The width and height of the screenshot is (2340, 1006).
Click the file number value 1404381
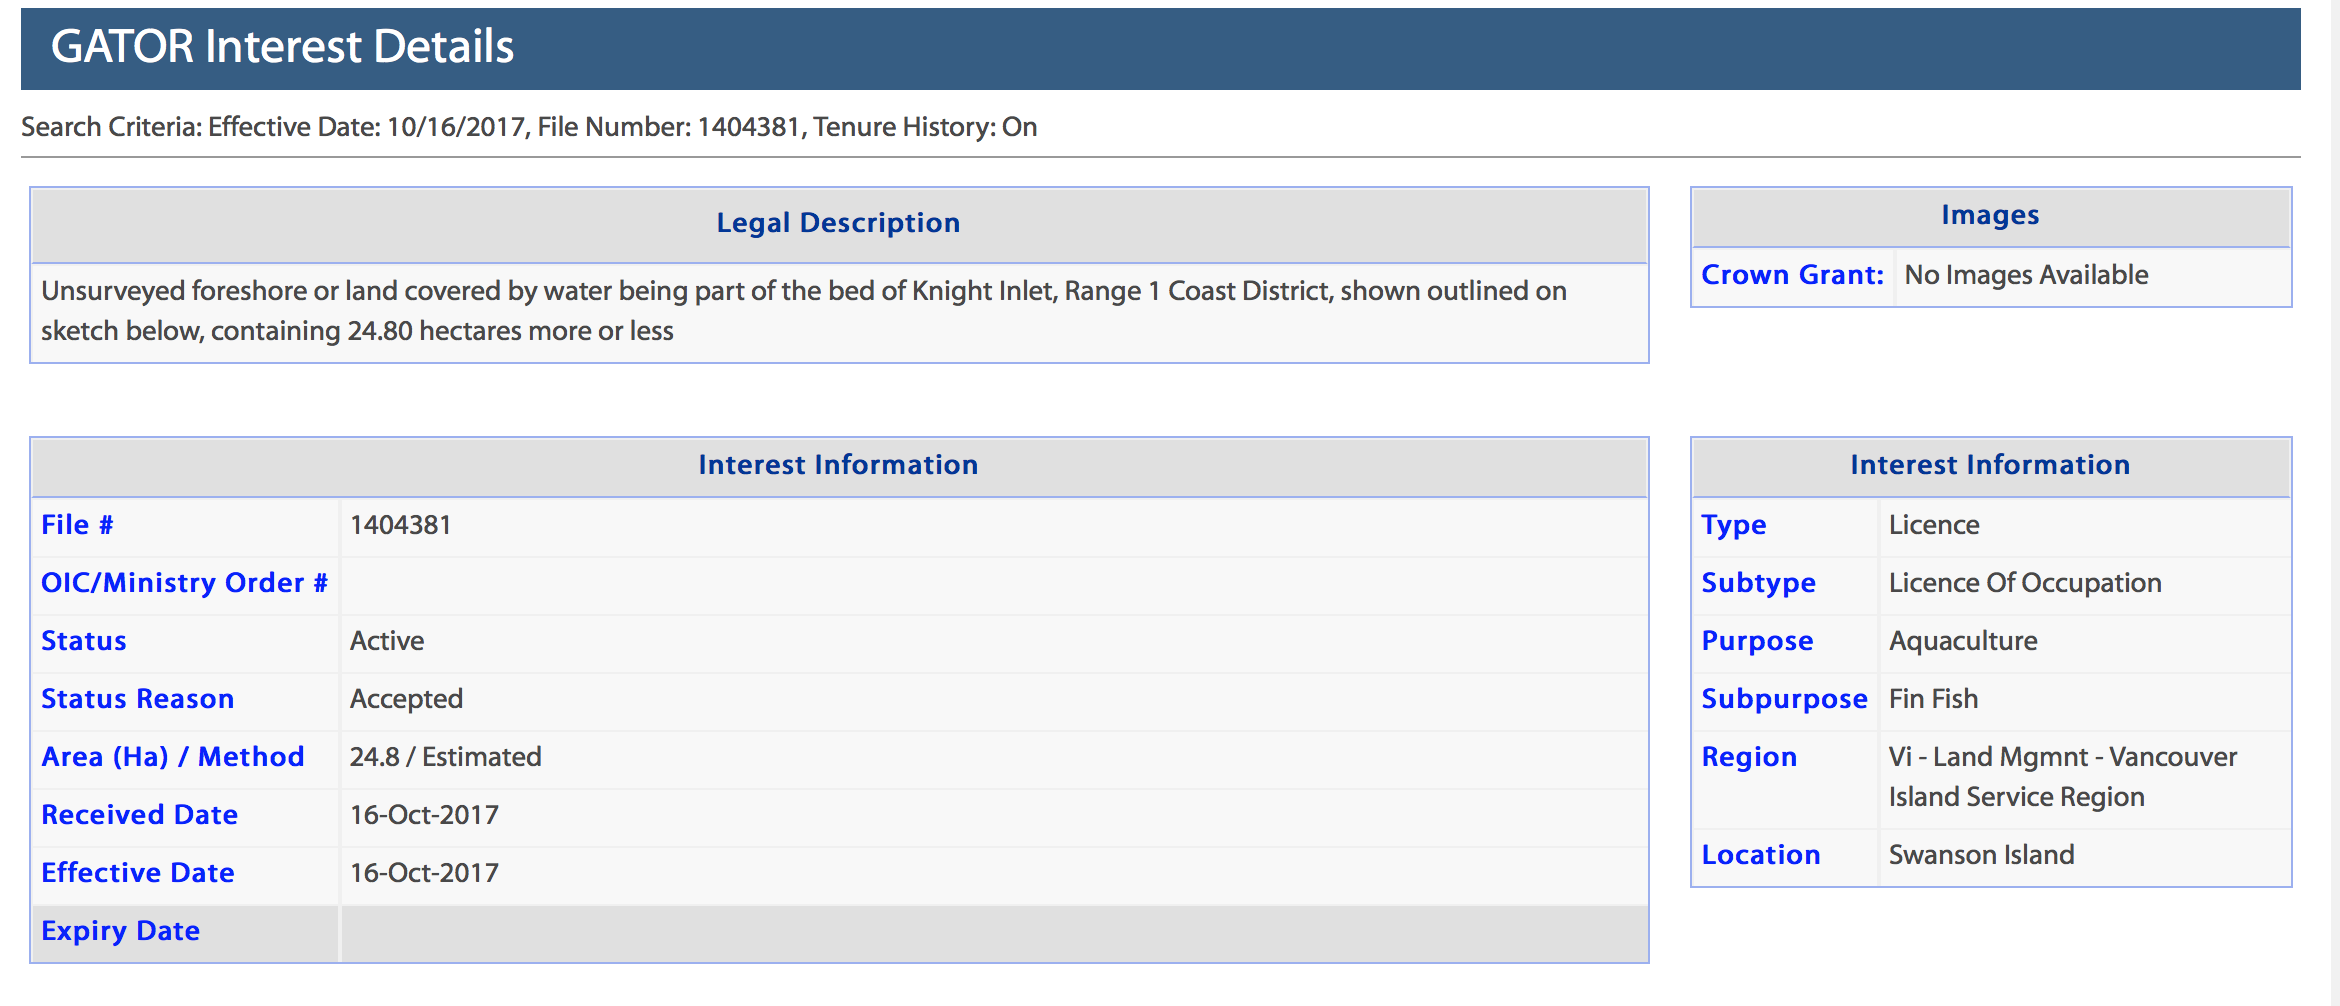400,525
